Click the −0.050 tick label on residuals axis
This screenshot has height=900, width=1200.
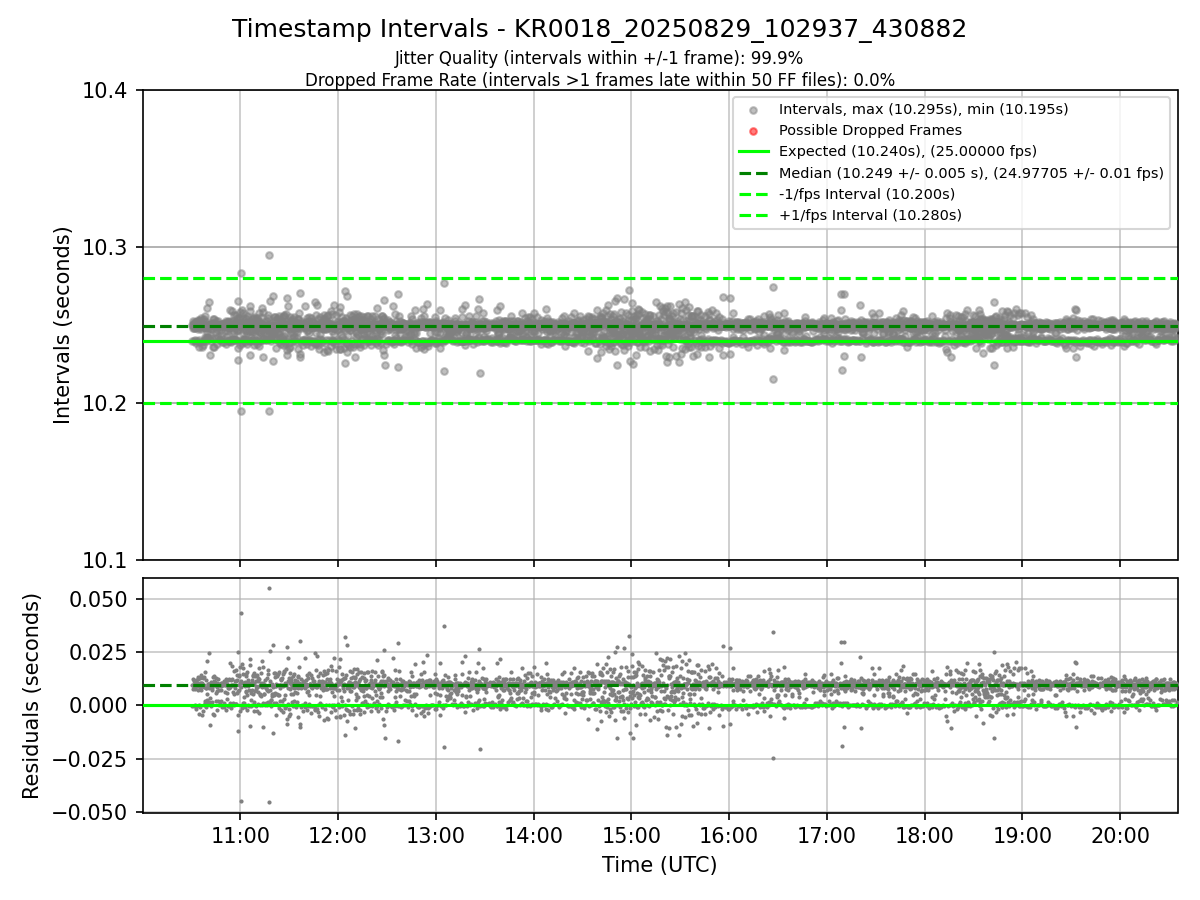click(x=91, y=812)
